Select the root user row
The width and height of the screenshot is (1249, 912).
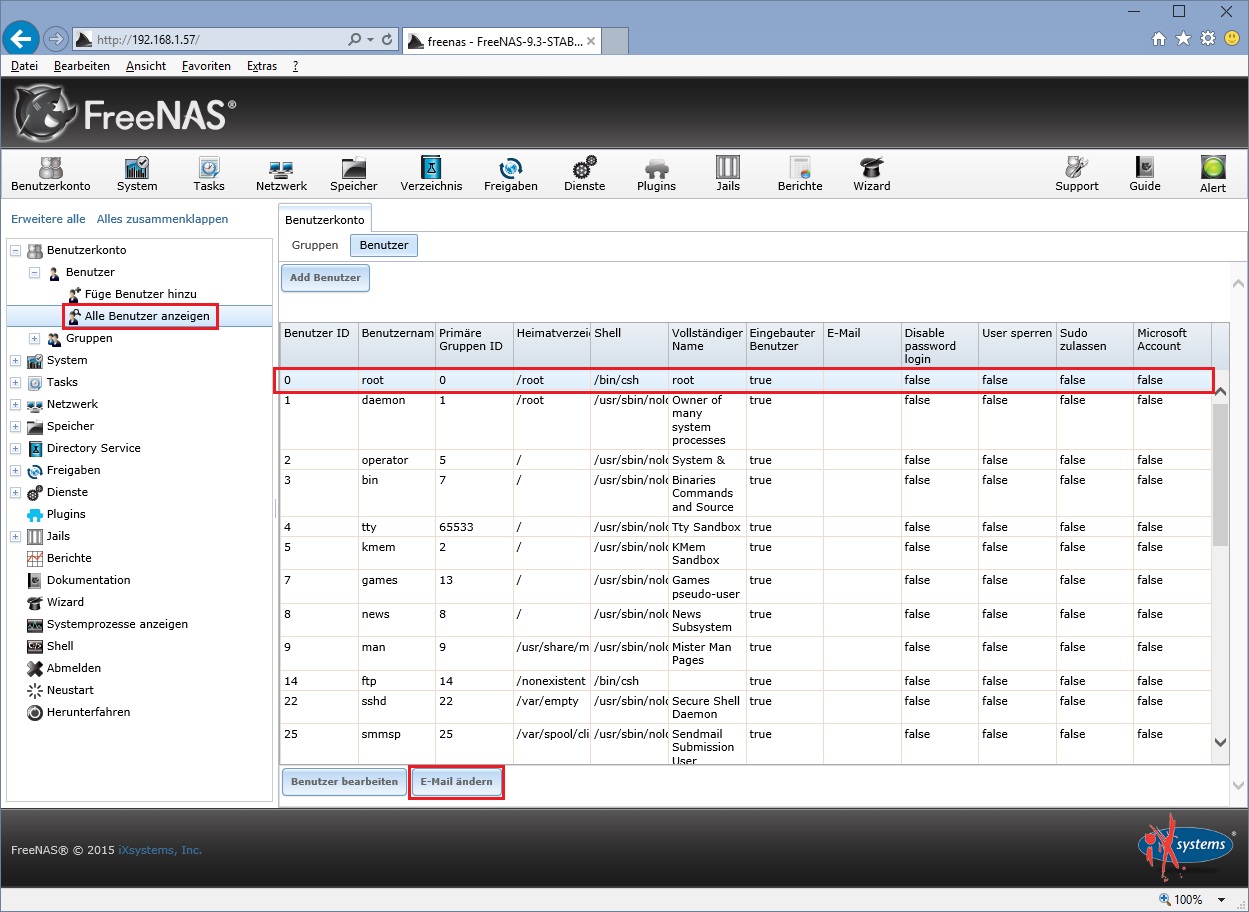745,380
